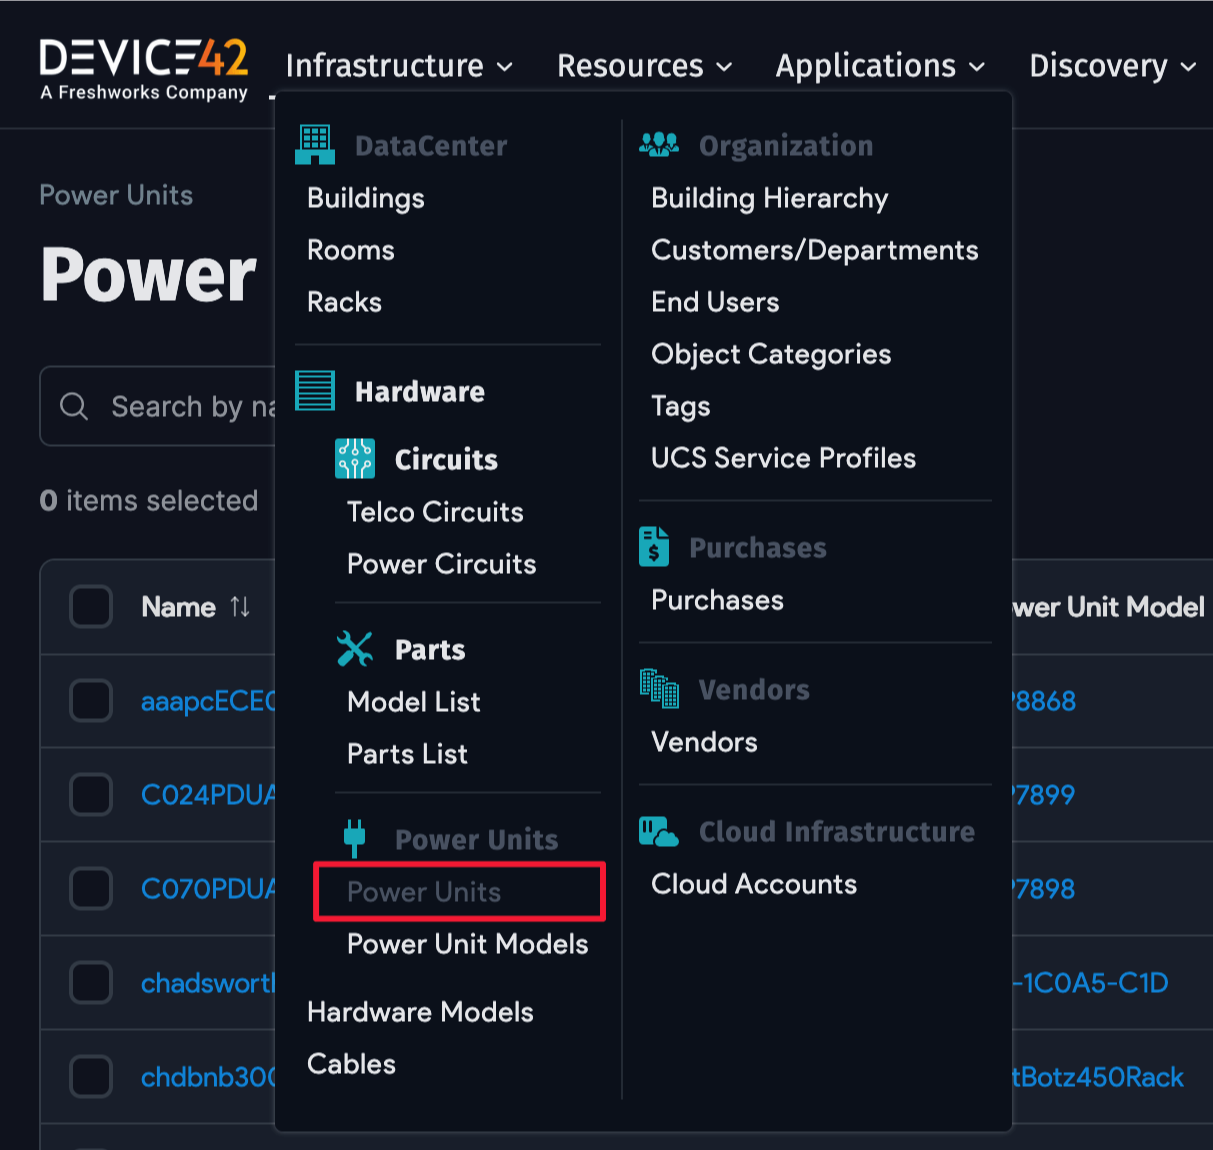1213x1150 pixels.
Task: Click the DataCenter building icon
Action: click(x=314, y=145)
